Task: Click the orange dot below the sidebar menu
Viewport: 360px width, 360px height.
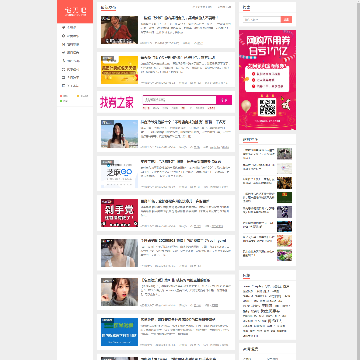Action: tap(78, 96)
